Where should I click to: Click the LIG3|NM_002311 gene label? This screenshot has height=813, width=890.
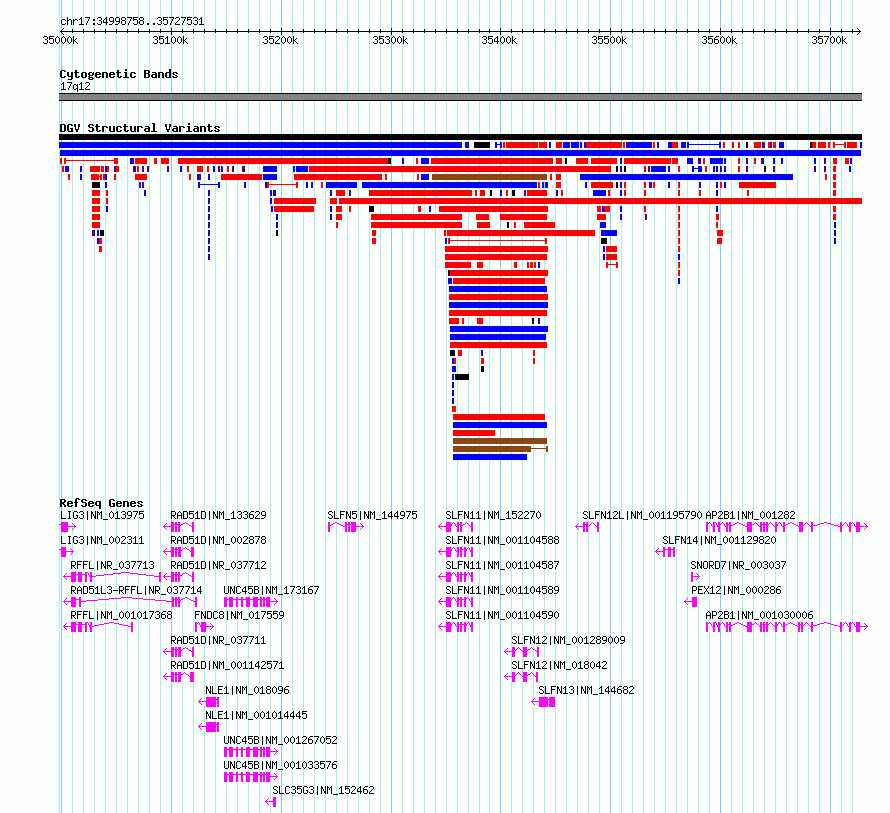pos(102,540)
